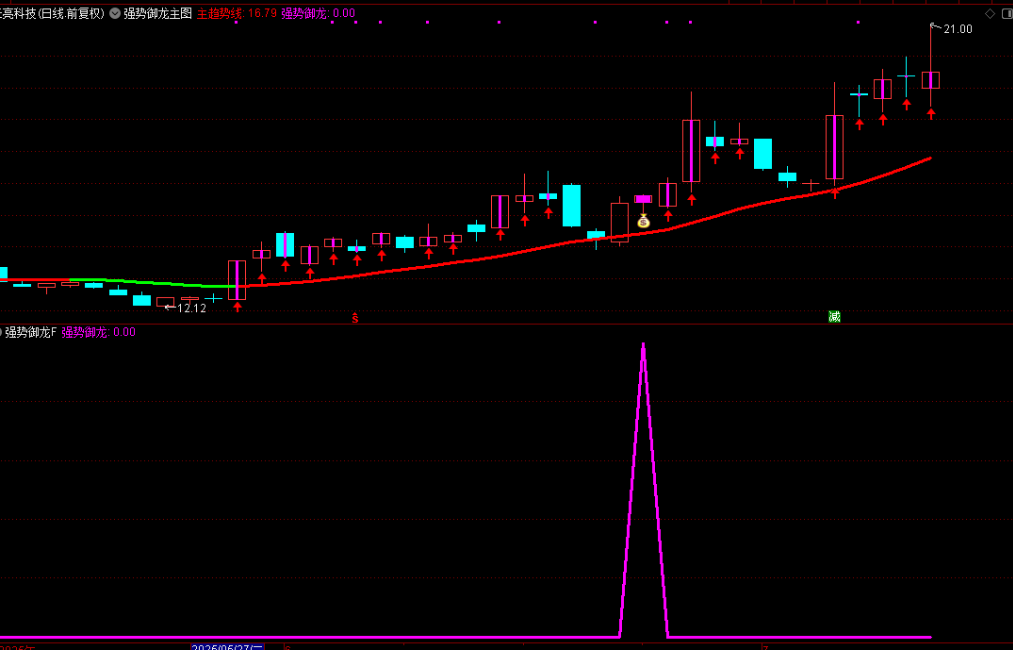Click the red S marker on the divider
Viewport: 1013px width, 650px height.
pos(354,318)
